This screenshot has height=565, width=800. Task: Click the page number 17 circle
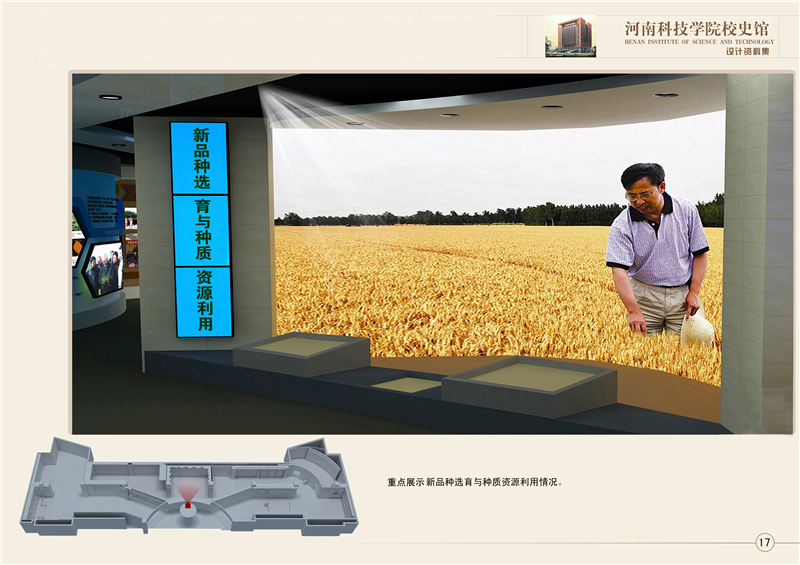[x=764, y=542]
